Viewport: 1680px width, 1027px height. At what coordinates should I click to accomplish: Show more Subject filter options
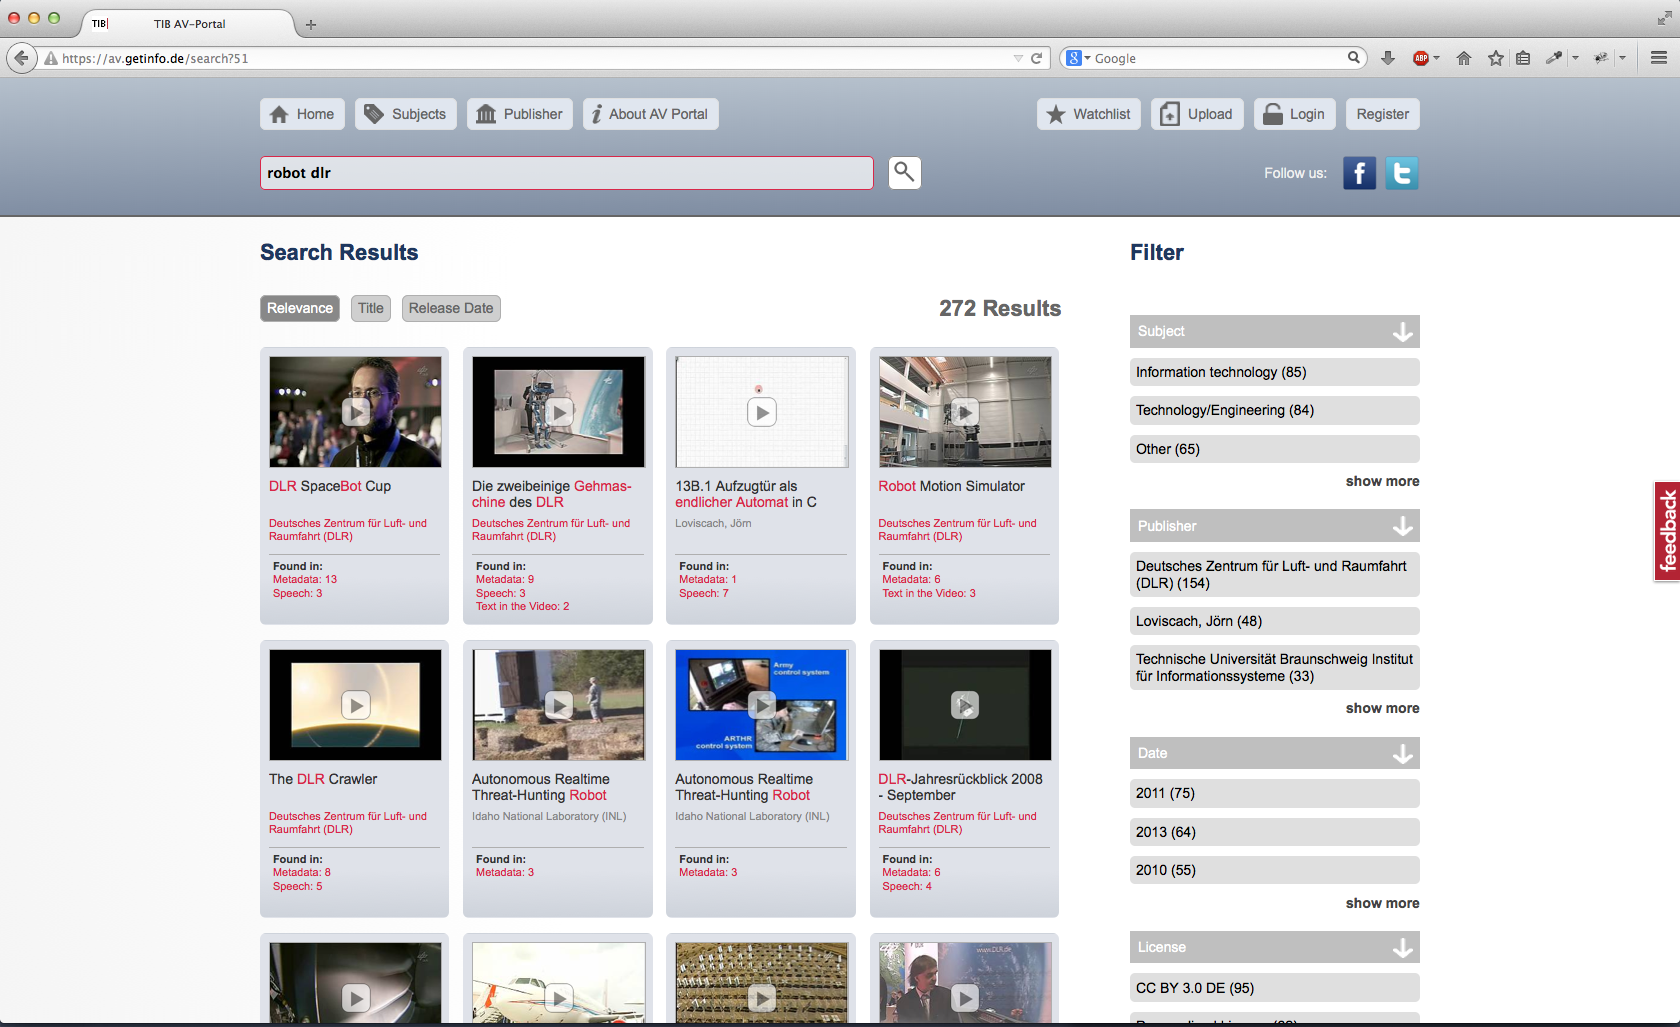point(1382,481)
